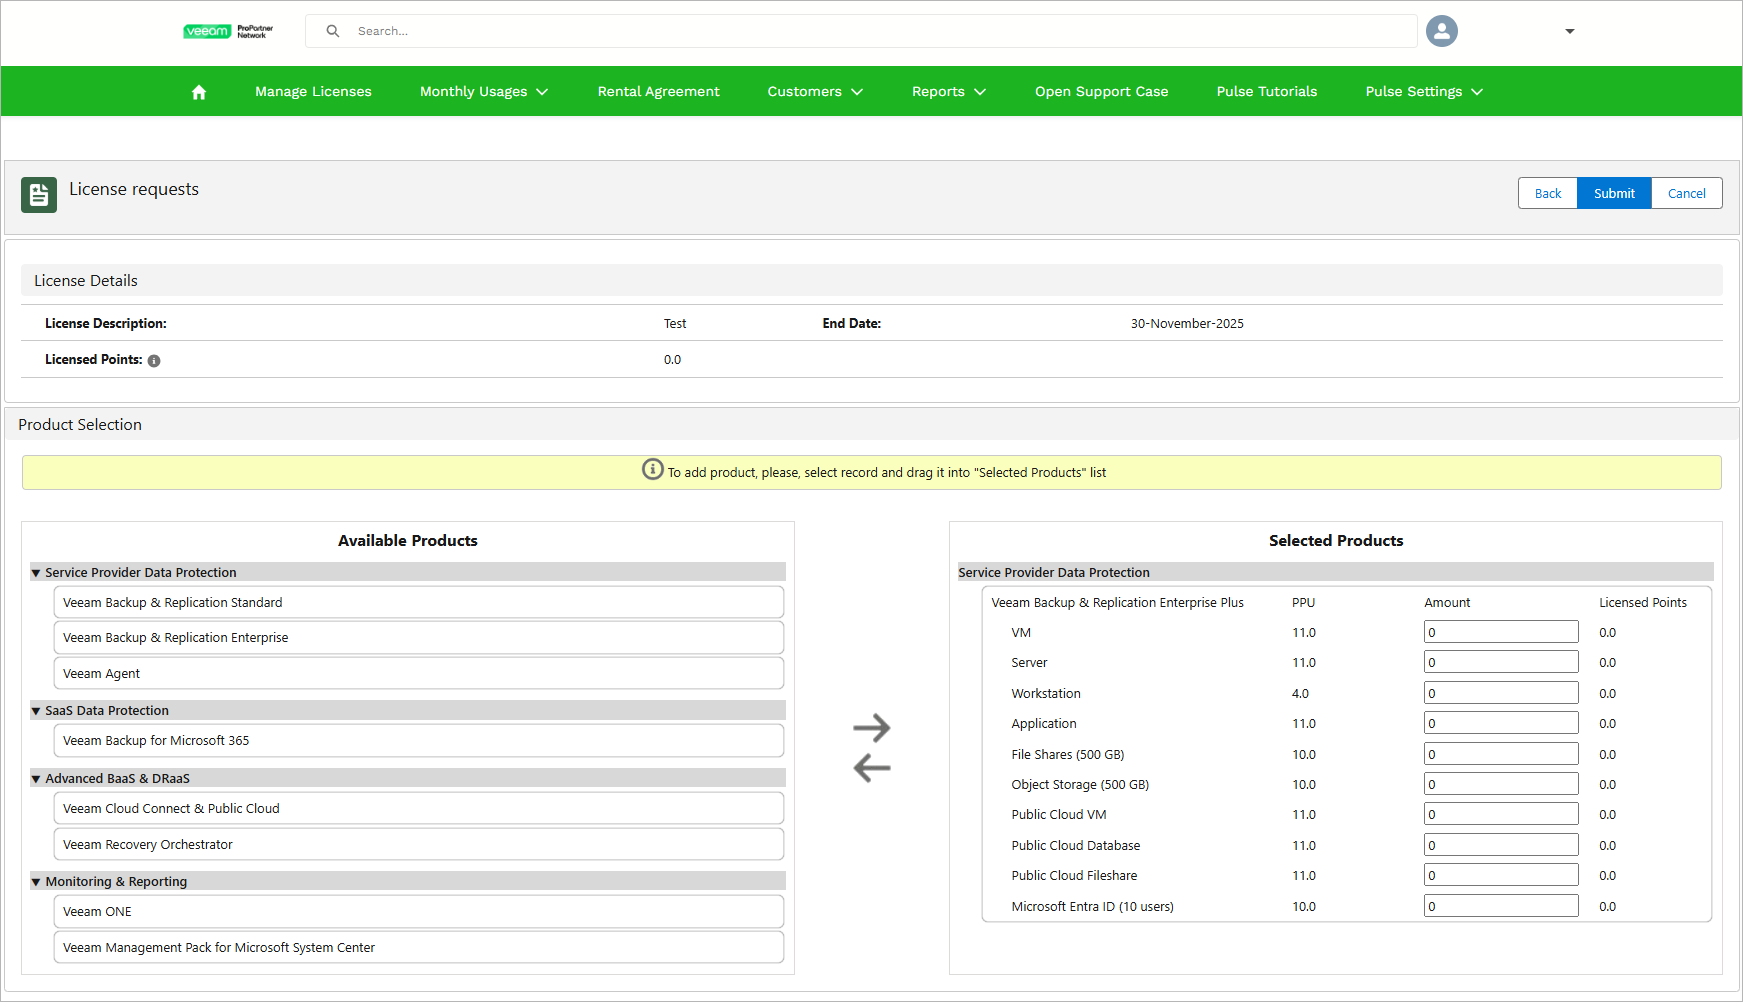
Task: Collapse Service Provider Data Protection group
Action: [x=36, y=573]
